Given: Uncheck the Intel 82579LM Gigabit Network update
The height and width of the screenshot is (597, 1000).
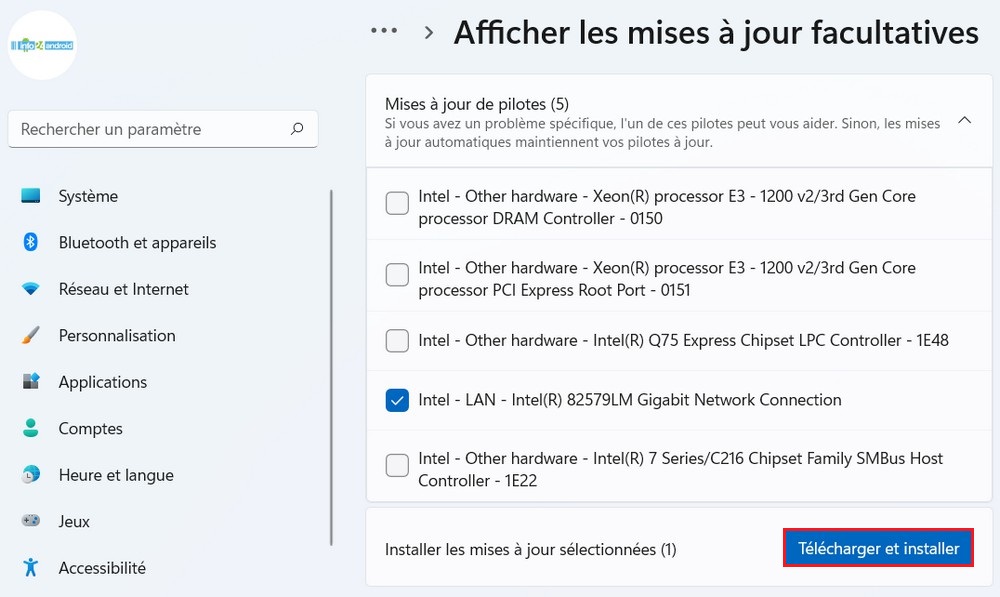Looking at the screenshot, I should point(397,400).
